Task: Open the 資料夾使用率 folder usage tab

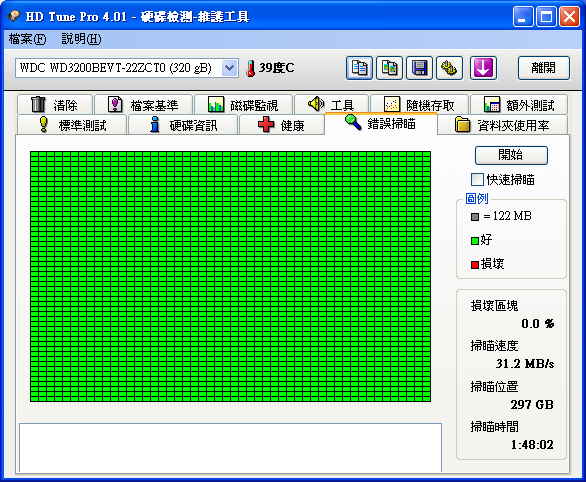Action: [502, 125]
